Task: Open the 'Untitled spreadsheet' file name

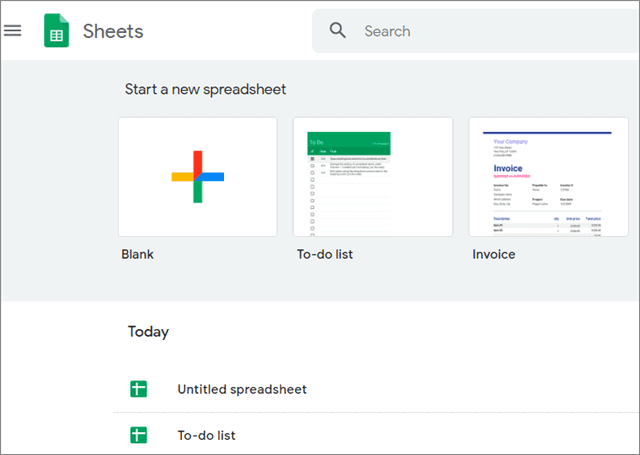Action: click(242, 389)
